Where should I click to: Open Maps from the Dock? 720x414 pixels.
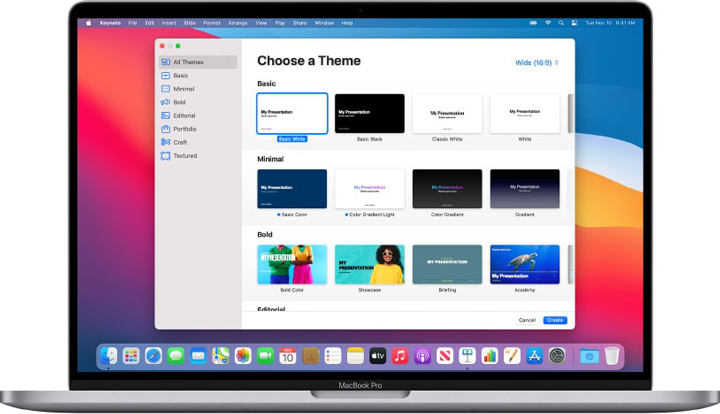tap(220, 356)
